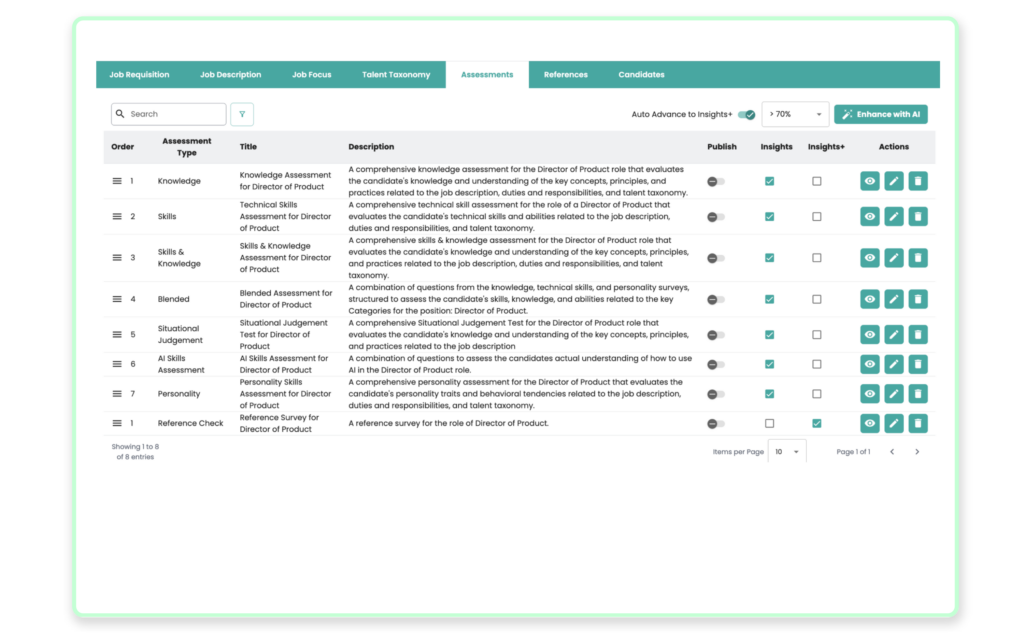Delete the Blended assessment with trash icon

point(918,299)
